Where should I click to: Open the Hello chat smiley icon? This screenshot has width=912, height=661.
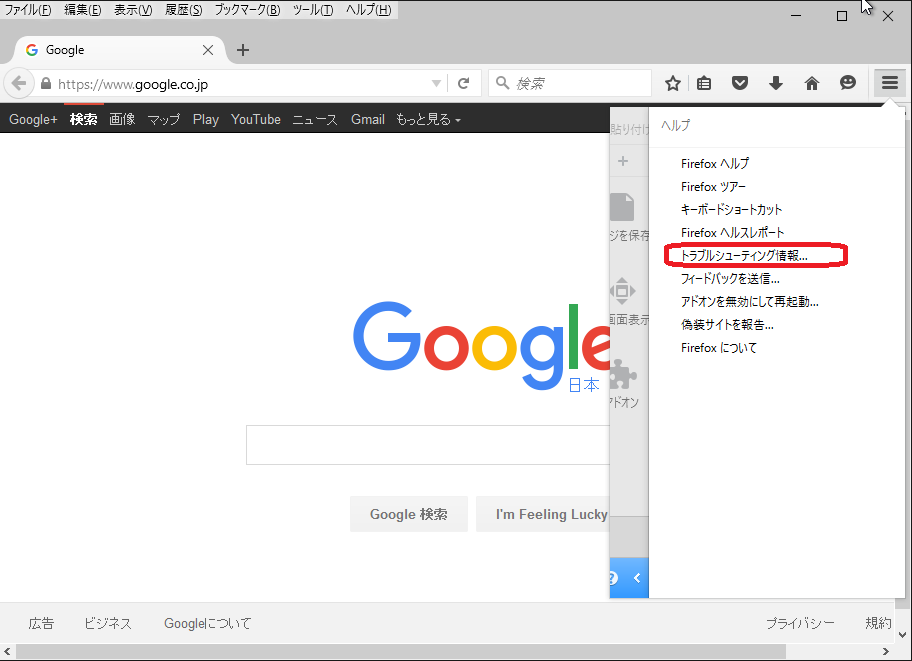point(847,83)
